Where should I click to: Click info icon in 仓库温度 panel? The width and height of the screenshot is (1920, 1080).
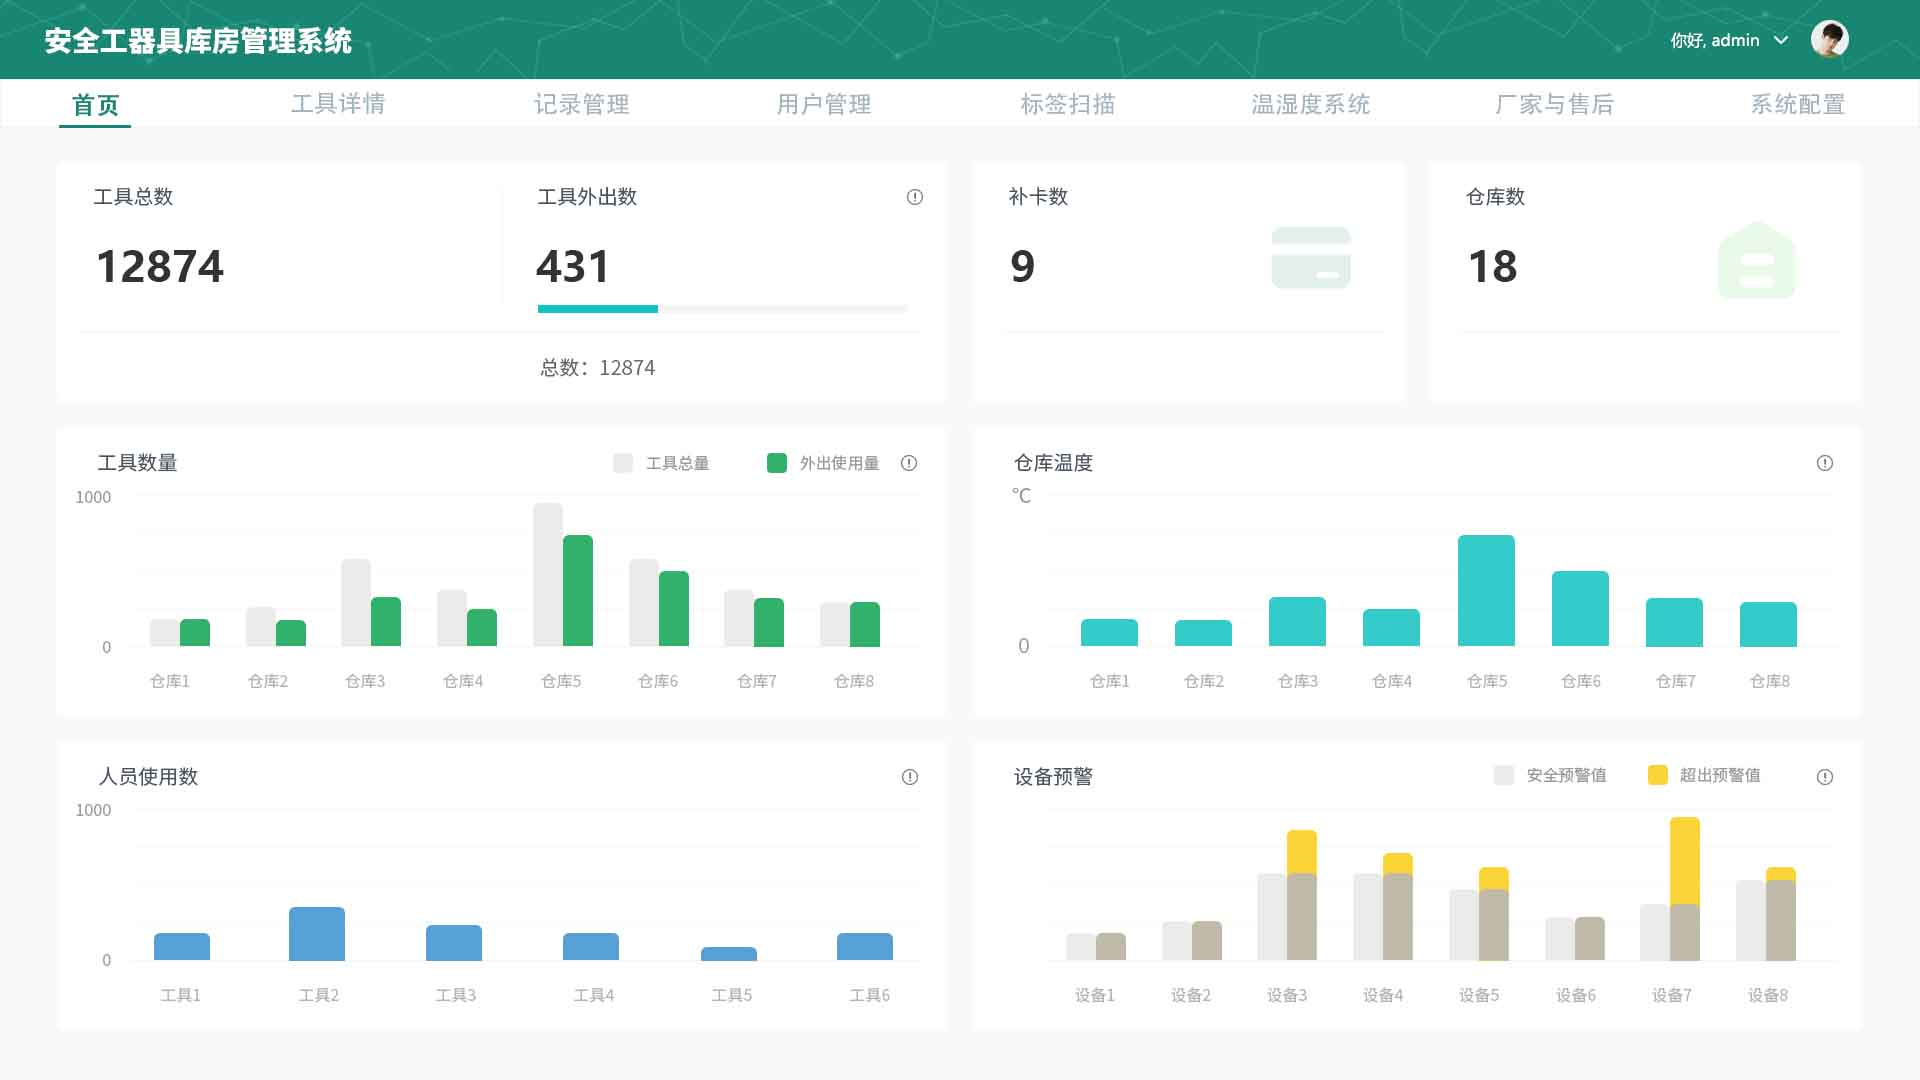(x=1824, y=463)
